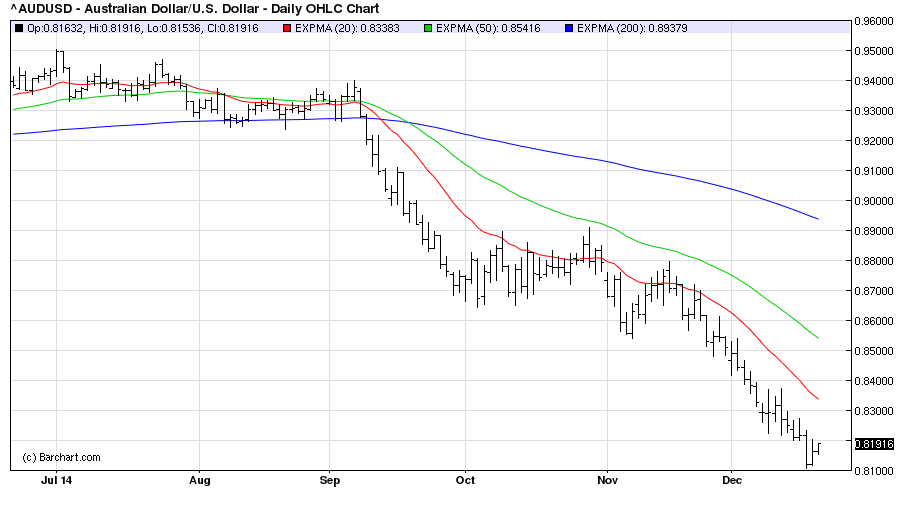Click the 0.96000 price axis label
This screenshot has width=900, height=511.
point(874,20)
